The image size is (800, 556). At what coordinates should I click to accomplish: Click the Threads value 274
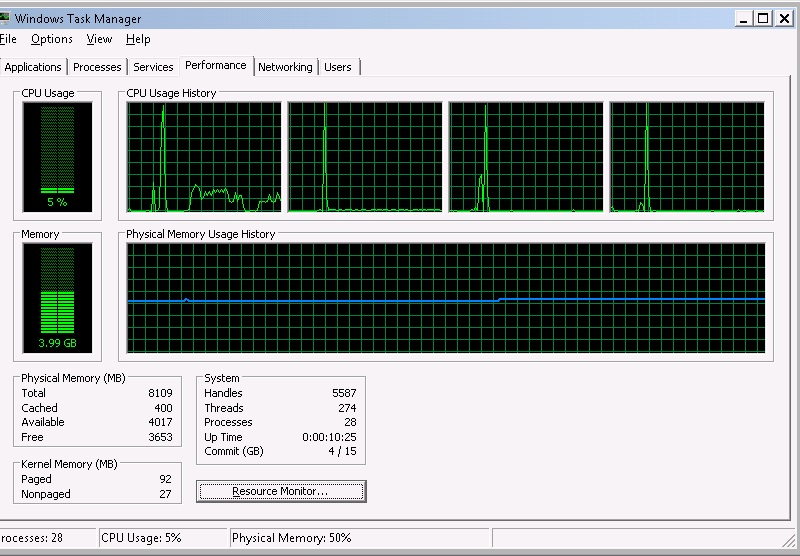(x=347, y=408)
